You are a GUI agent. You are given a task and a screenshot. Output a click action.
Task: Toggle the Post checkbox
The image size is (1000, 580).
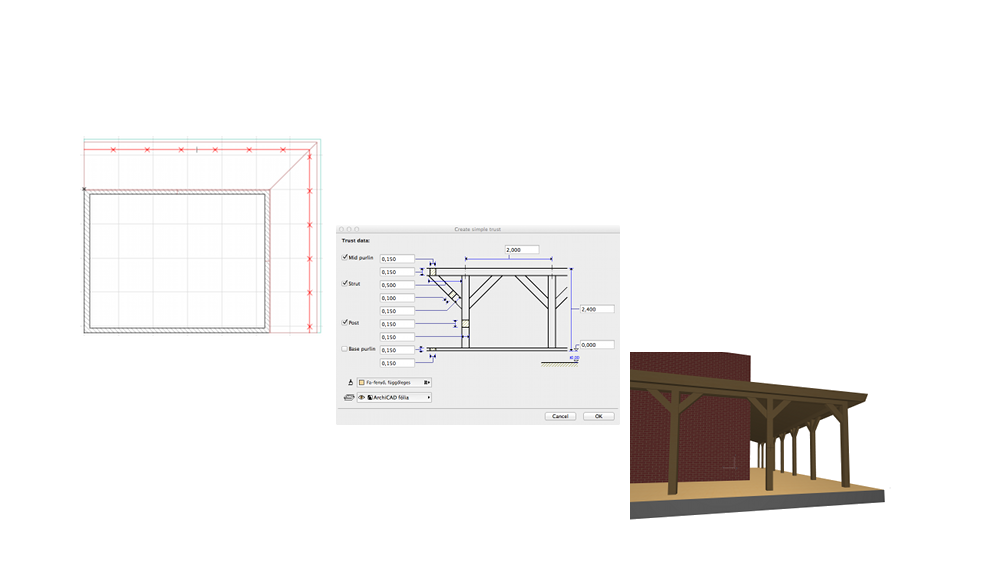[x=346, y=323]
